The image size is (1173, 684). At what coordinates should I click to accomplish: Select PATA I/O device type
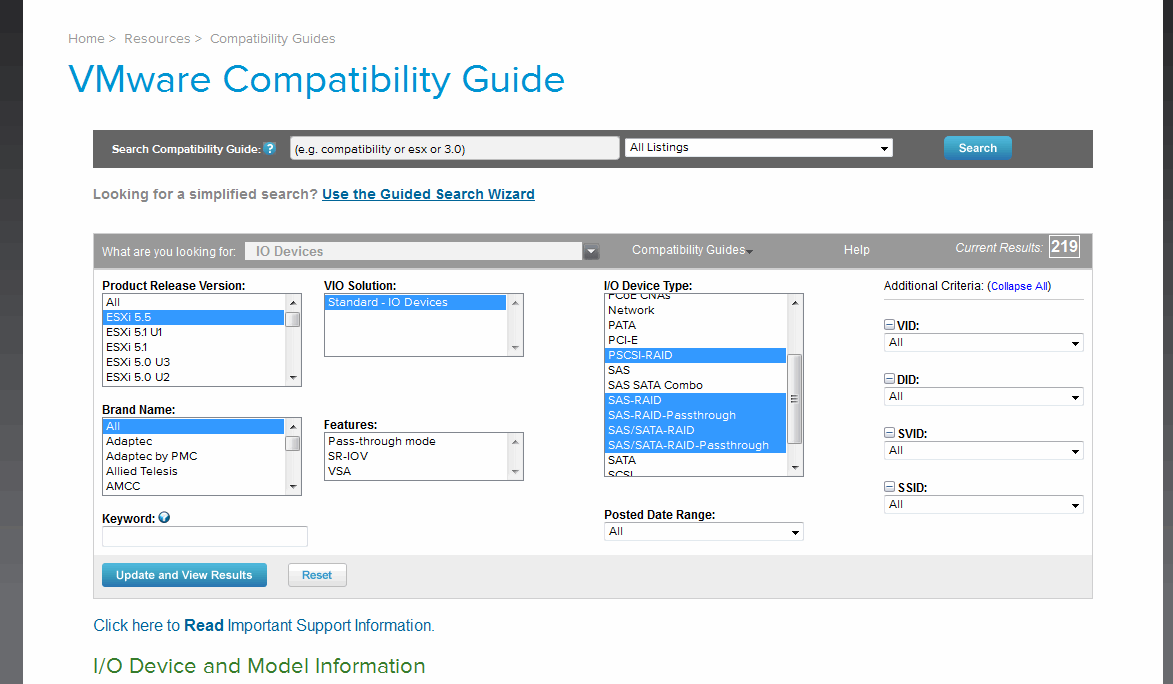[x=695, y=326]
